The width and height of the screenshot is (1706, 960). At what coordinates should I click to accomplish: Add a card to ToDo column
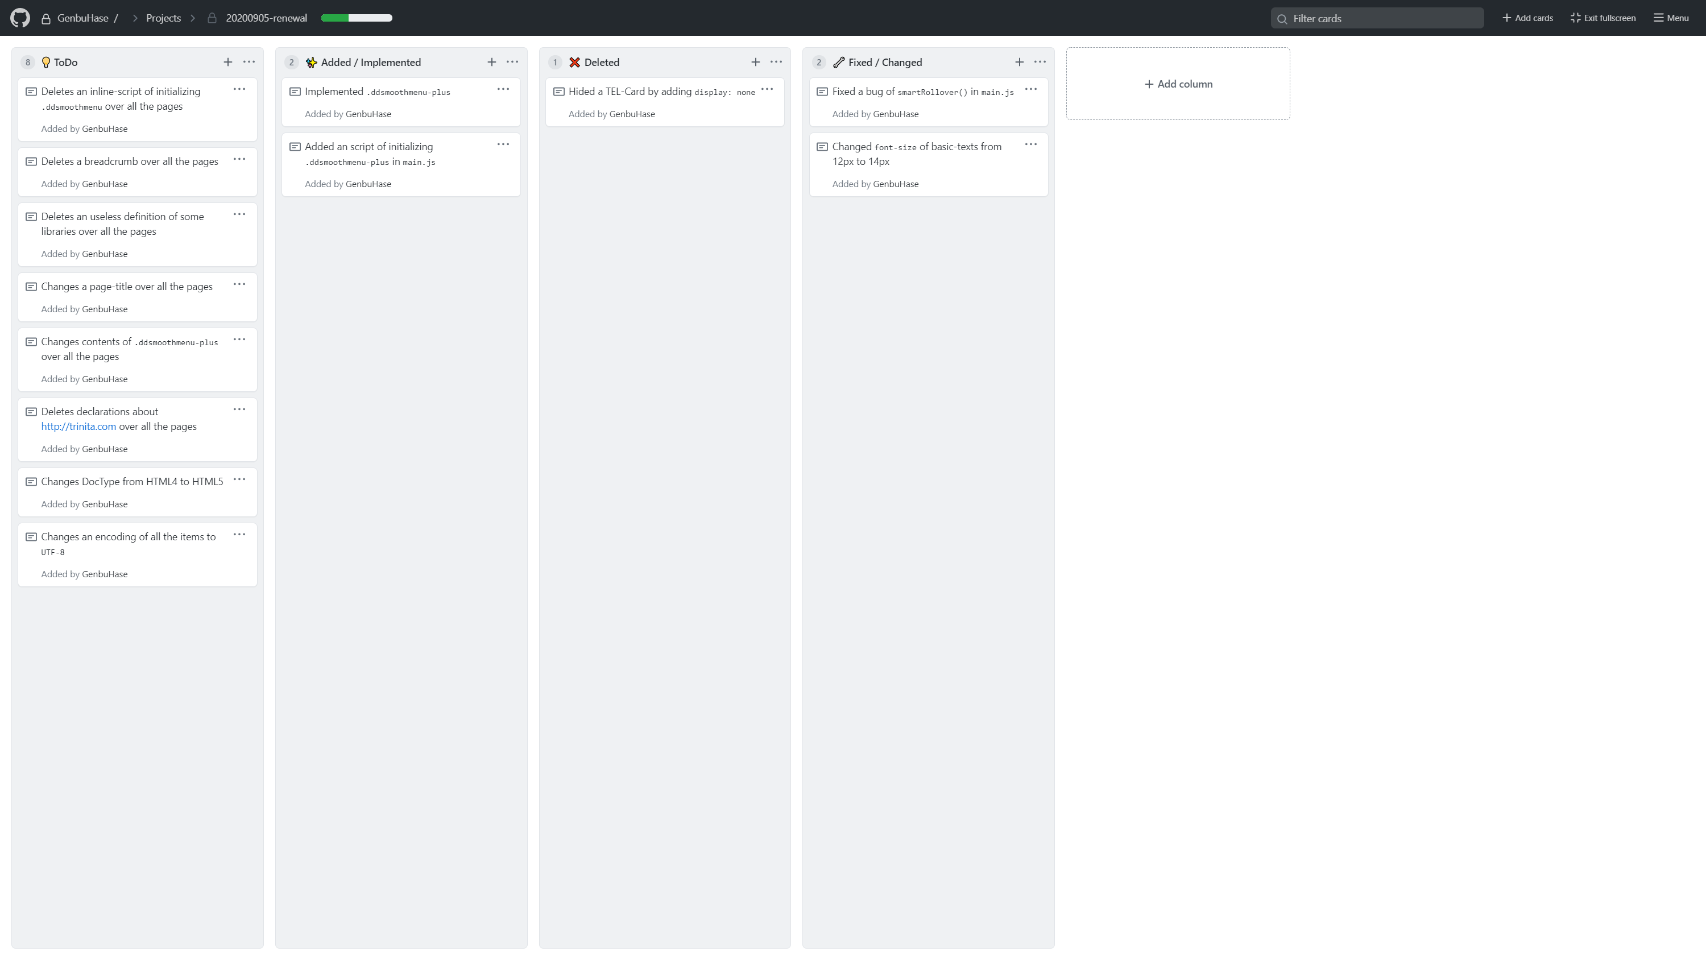pyautogui.click(x=228, y=62)
